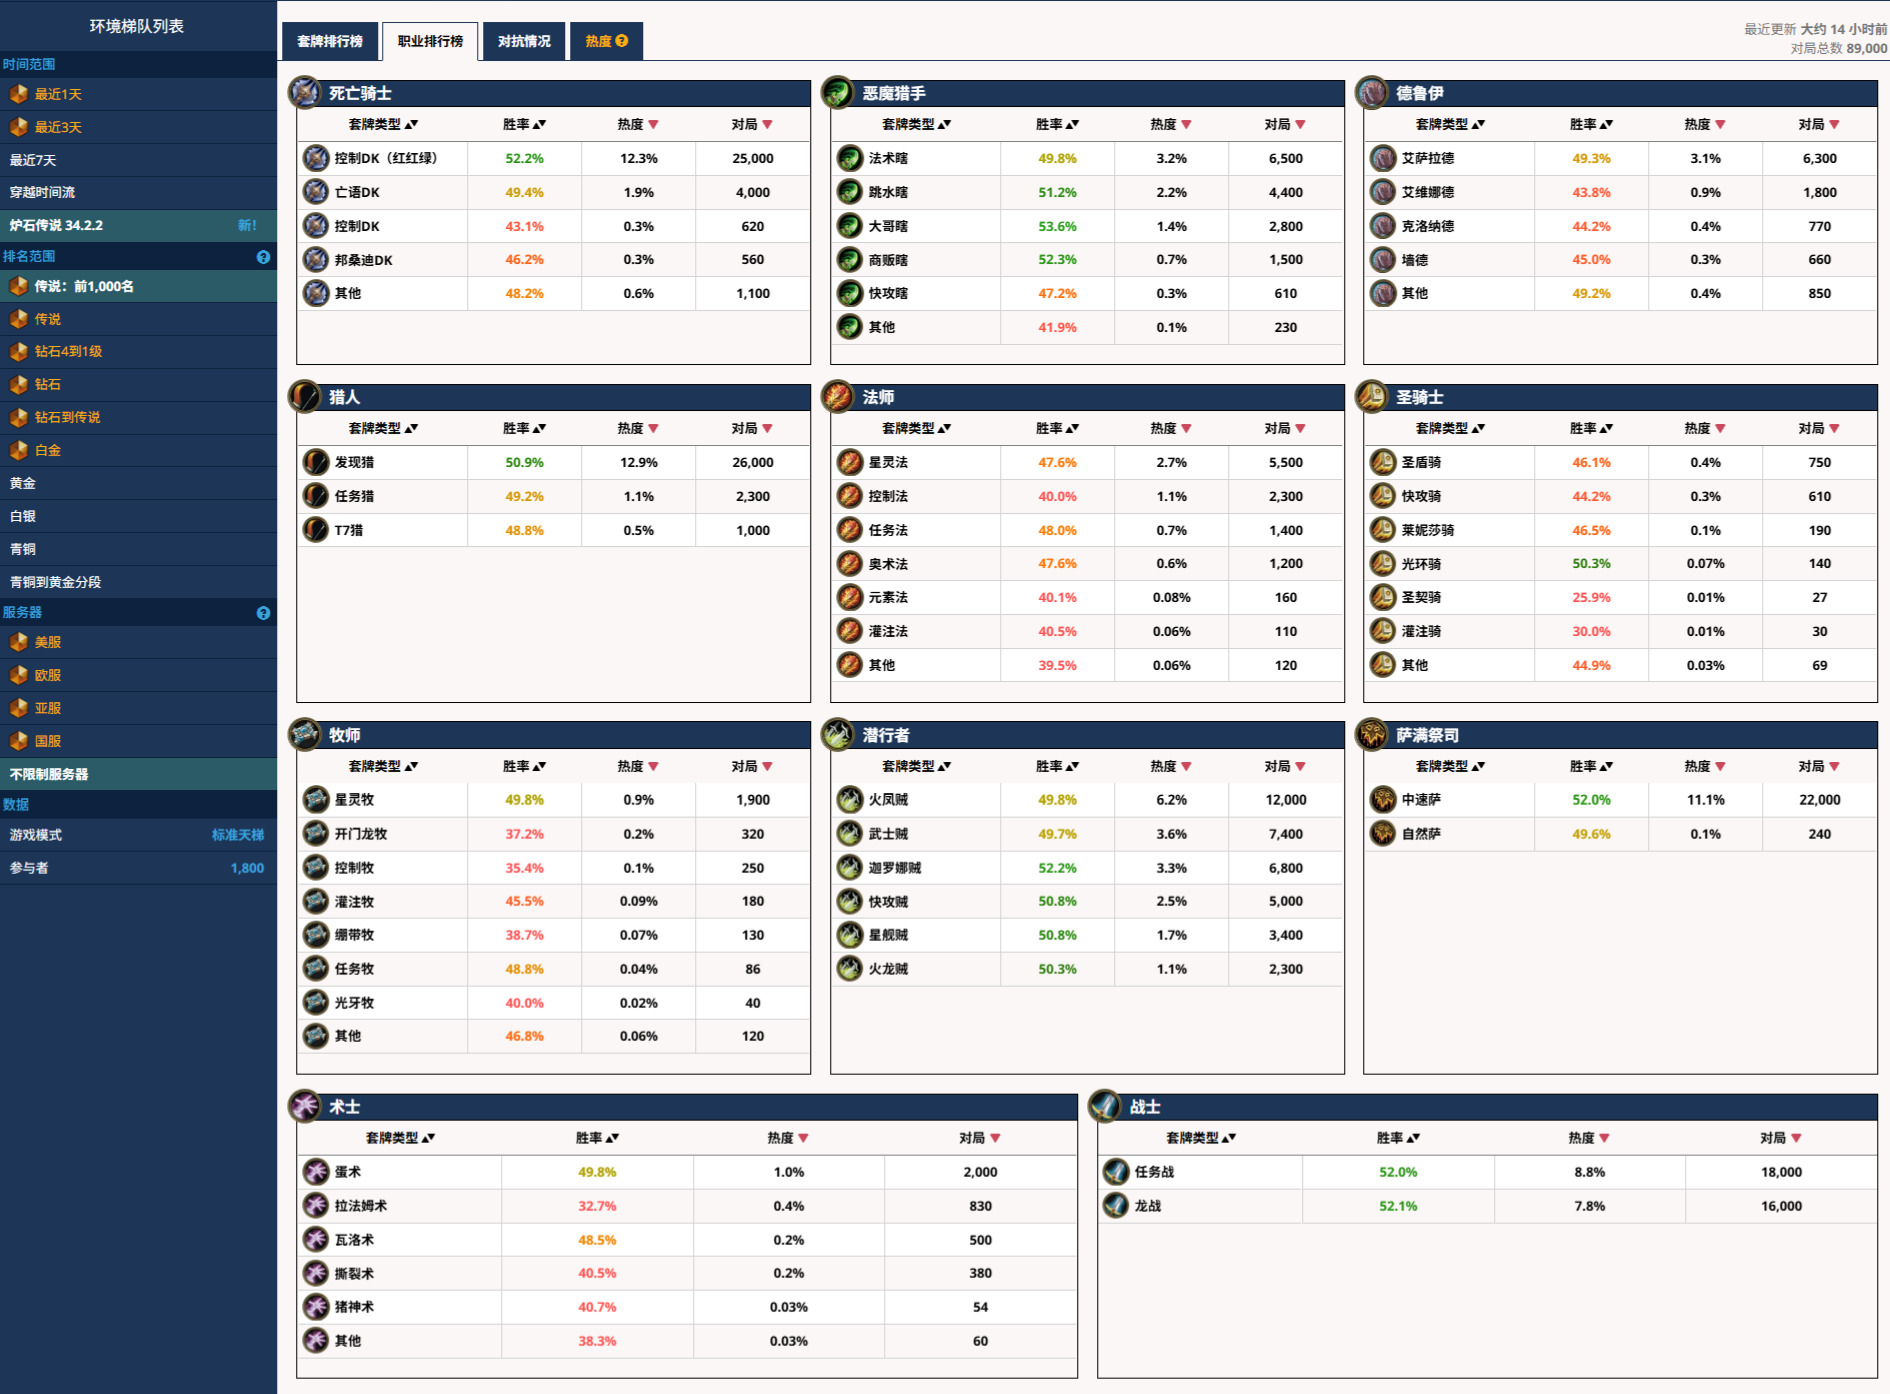Click the Demon Hunter class header icon
1890x1394 pixels.
837,93
